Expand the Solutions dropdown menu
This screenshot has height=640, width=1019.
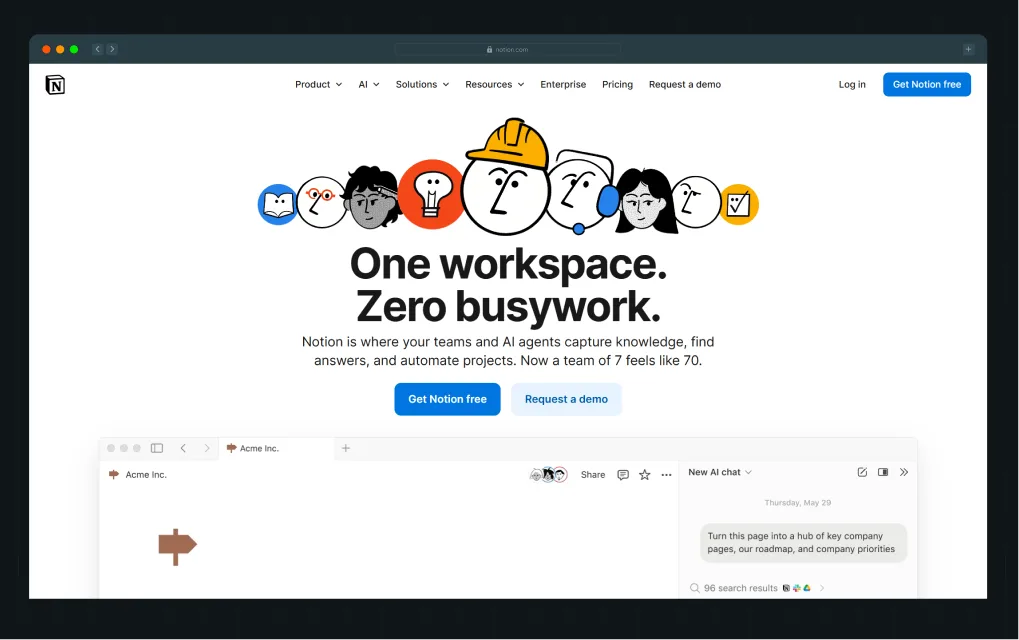click(422, 84)
